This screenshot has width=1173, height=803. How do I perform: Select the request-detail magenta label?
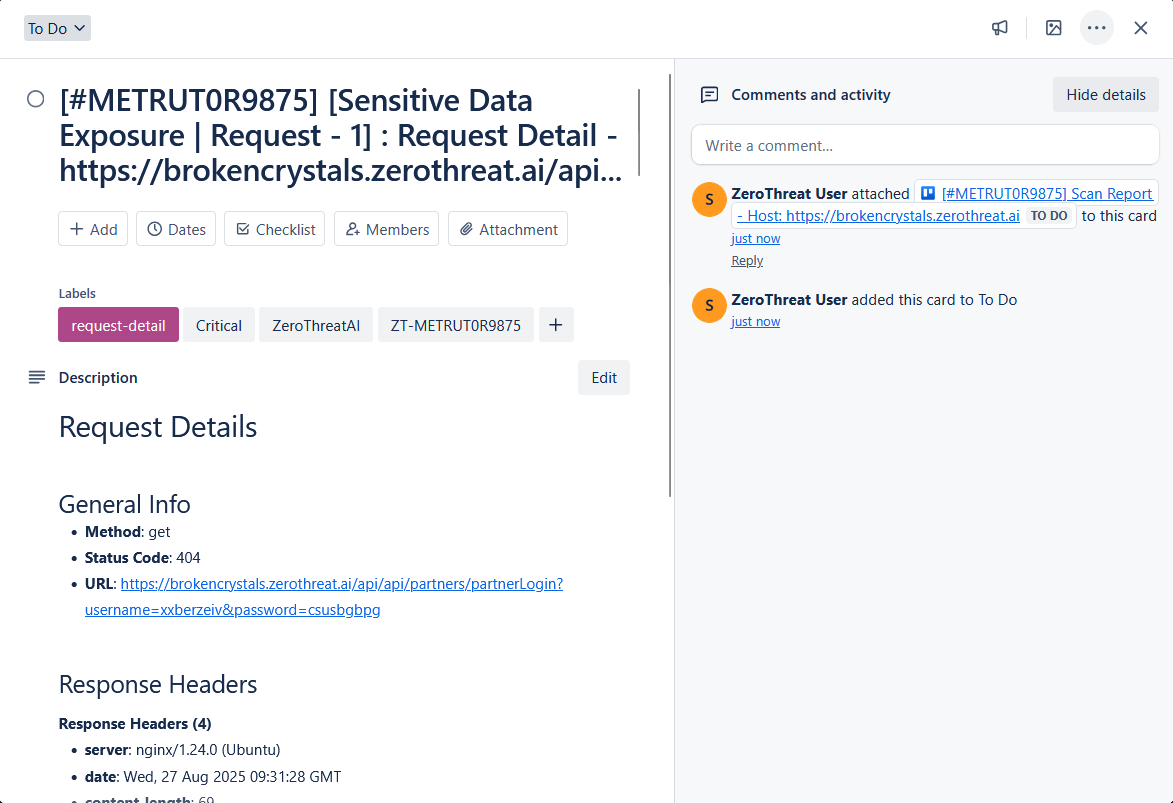pyautogui.click(x=118, y=325)
